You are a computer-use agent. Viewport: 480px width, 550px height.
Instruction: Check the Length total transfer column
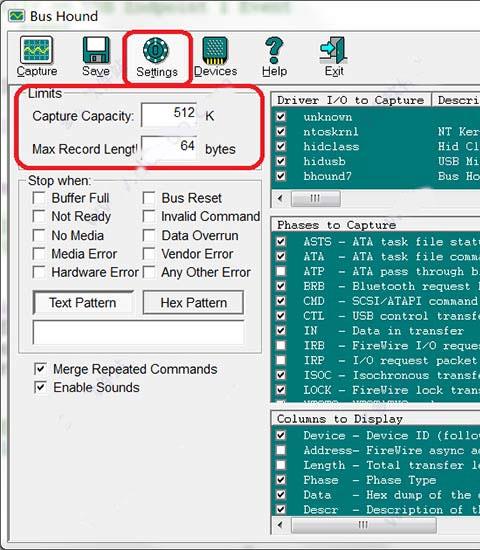tap(281, 465)
